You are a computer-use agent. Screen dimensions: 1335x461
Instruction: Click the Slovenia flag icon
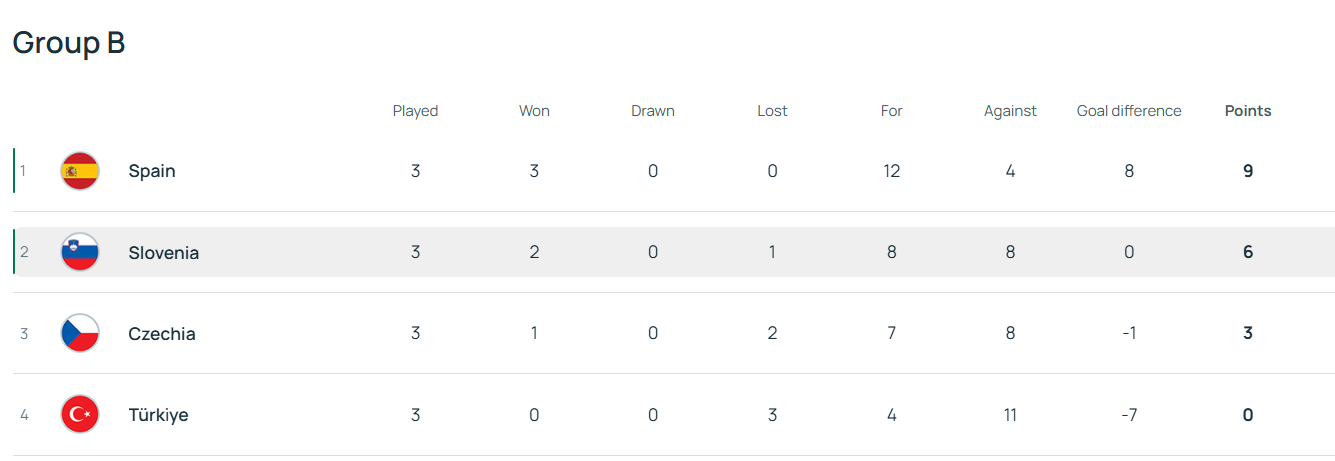(80, 252)
